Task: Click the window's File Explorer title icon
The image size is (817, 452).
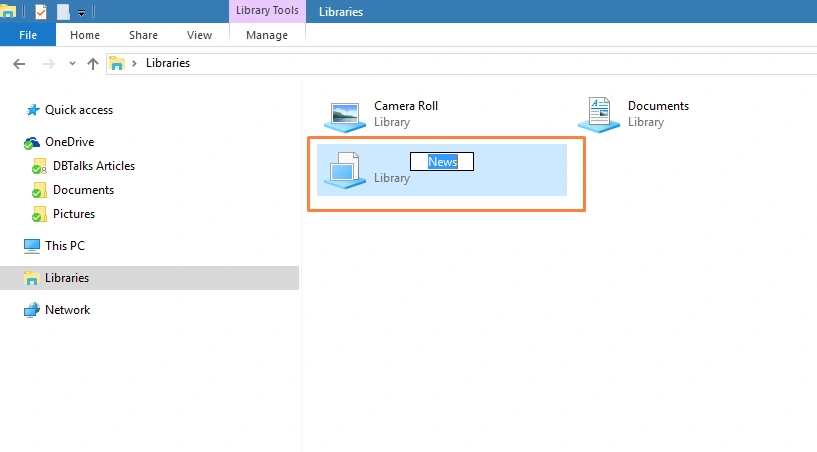Action: [8, 10]
